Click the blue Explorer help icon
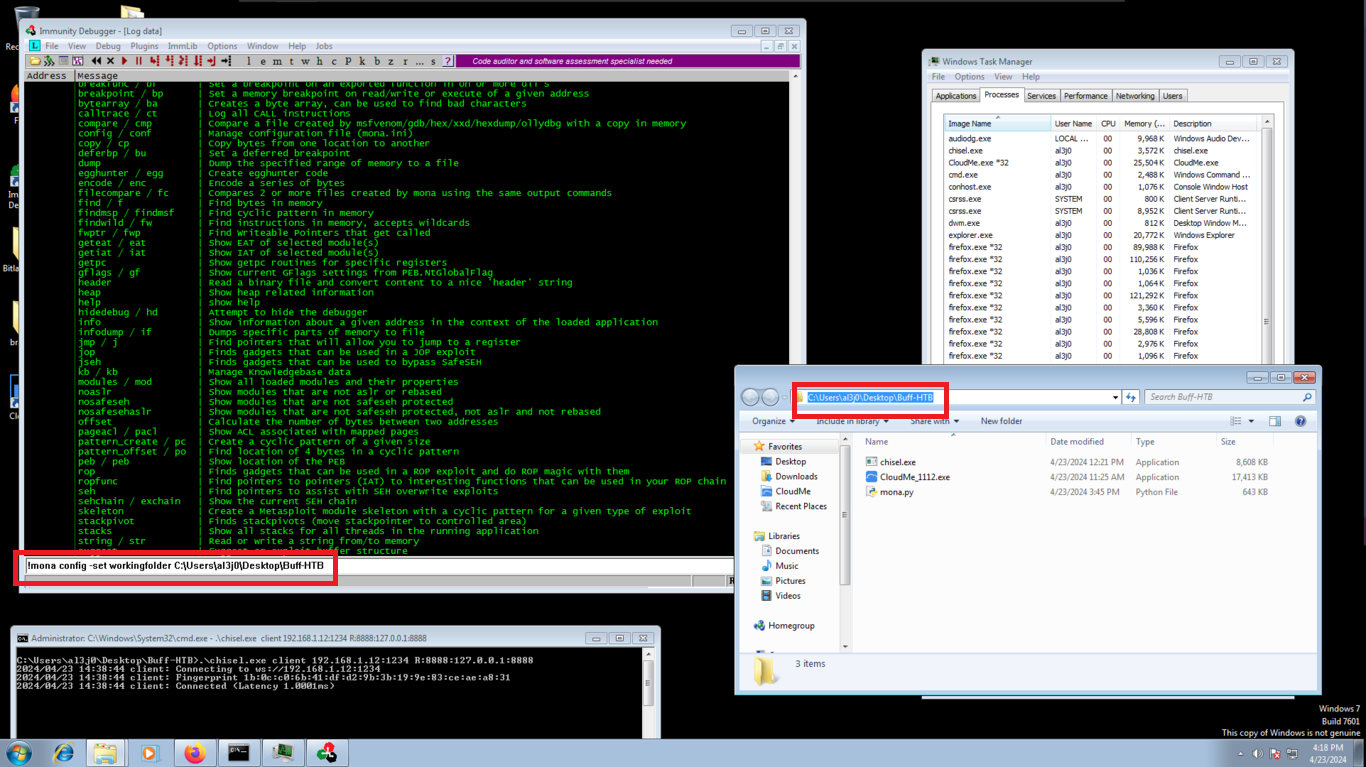 coord(1300,421)
